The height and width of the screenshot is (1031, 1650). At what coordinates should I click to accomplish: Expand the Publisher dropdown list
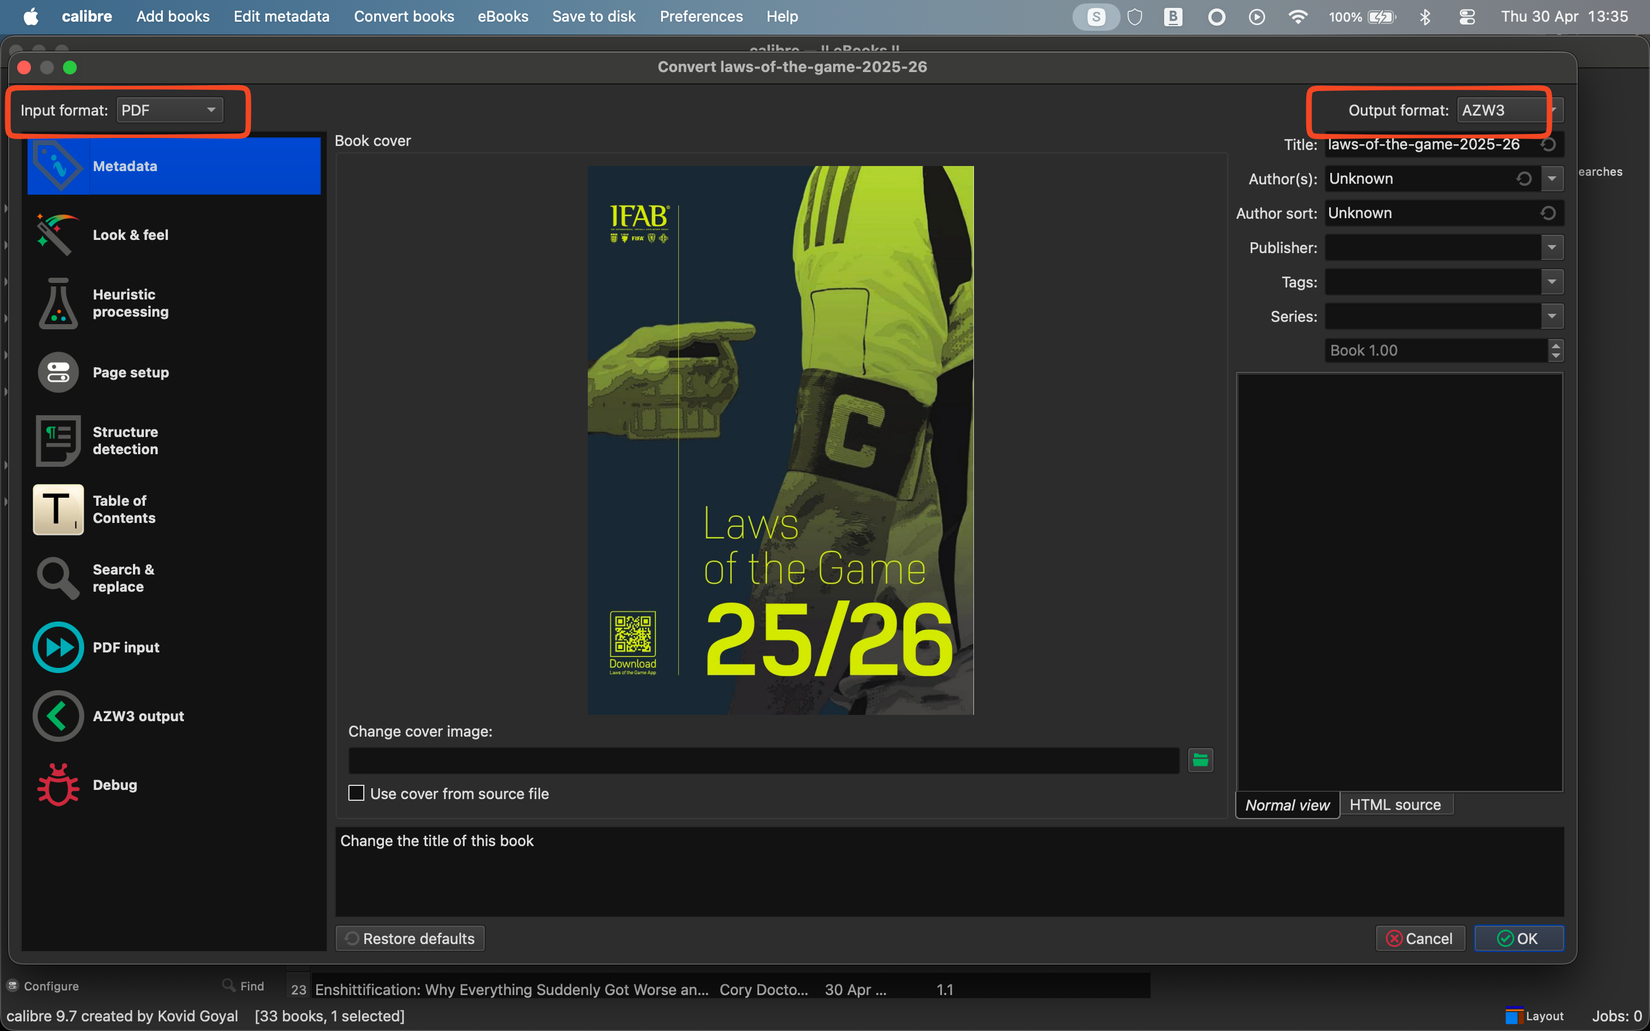[x=1552, y=247]
